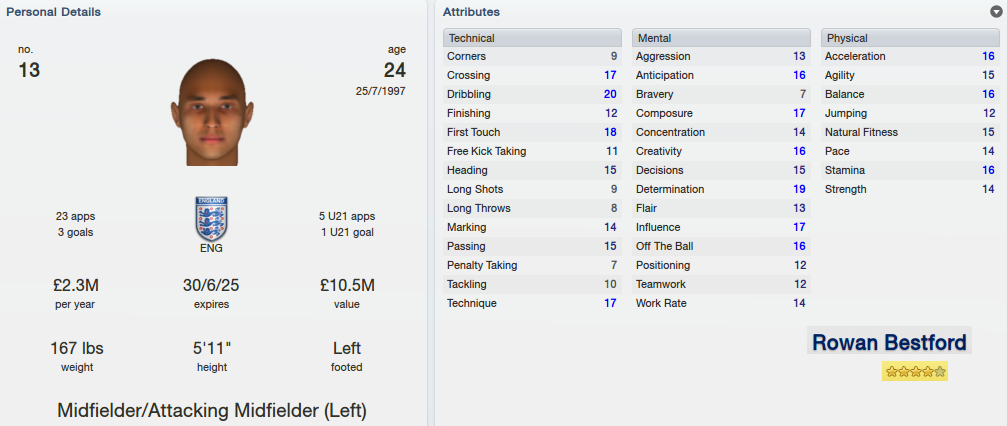1007x426 pixels.
Task: Open the Rowan Bestford name link
Action: pyautogui.click(x=889, y=342)
